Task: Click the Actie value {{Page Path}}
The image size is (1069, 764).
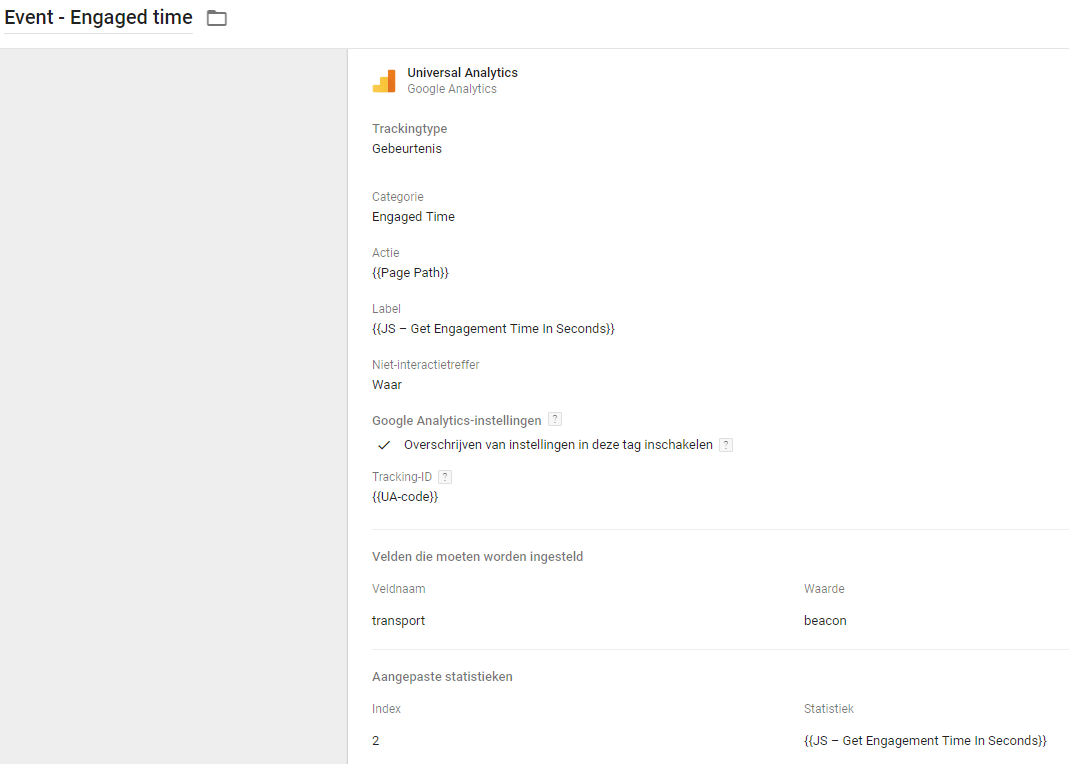Action: coord(410,273)
